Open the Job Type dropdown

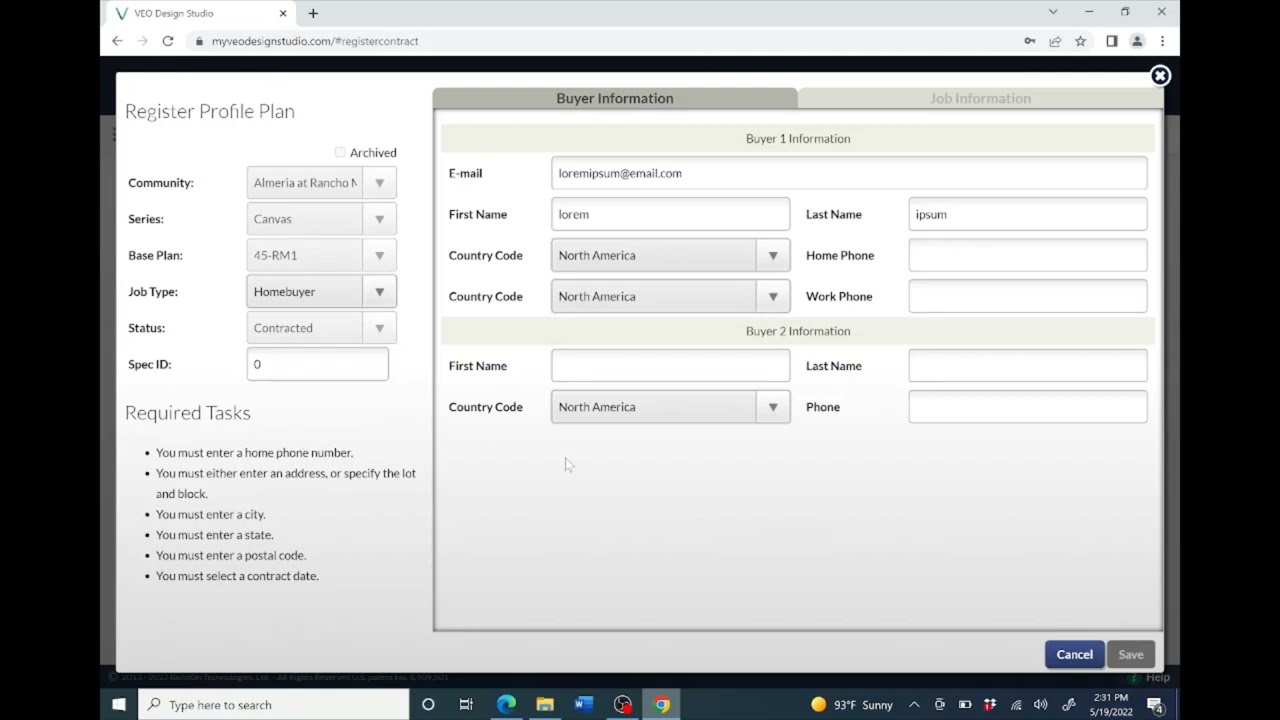(321, 291)
